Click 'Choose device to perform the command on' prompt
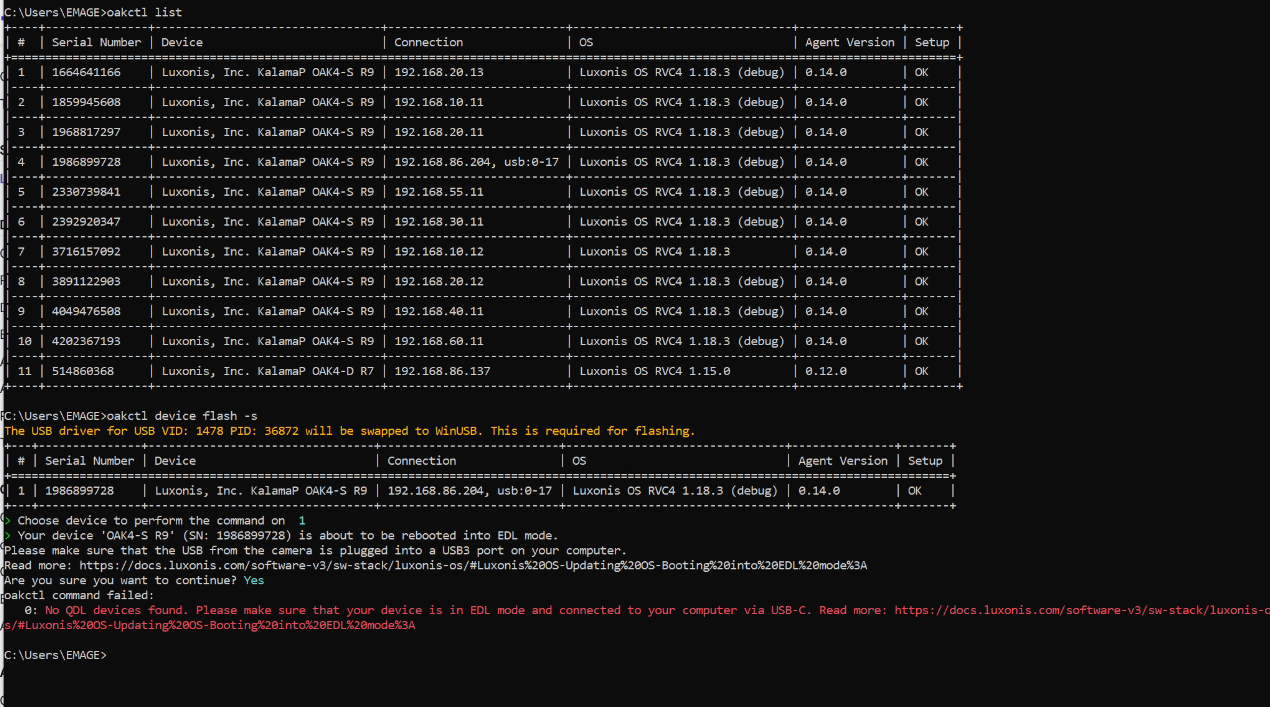This screenshot has height=707, width=1270. click(153, 521)
